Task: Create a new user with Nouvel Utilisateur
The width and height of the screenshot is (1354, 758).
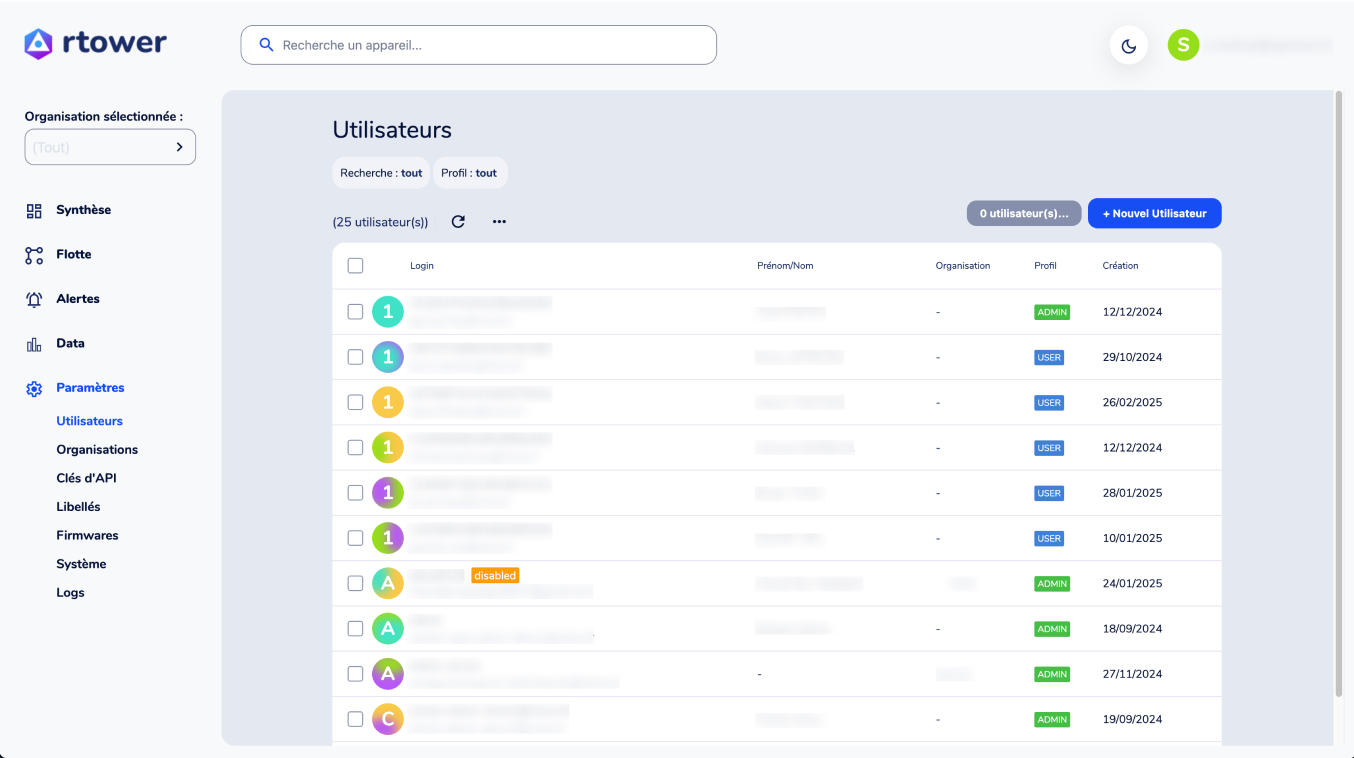Action: point(1154,213)
